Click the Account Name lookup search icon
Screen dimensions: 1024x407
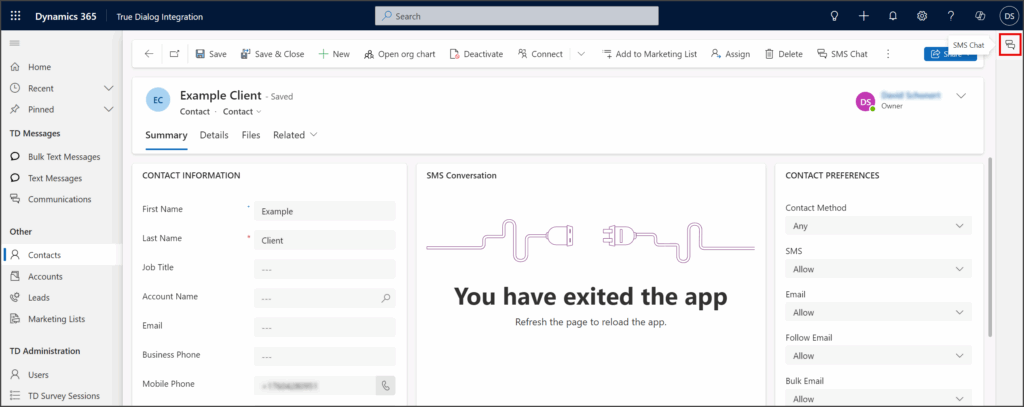[x=385, y=299]
